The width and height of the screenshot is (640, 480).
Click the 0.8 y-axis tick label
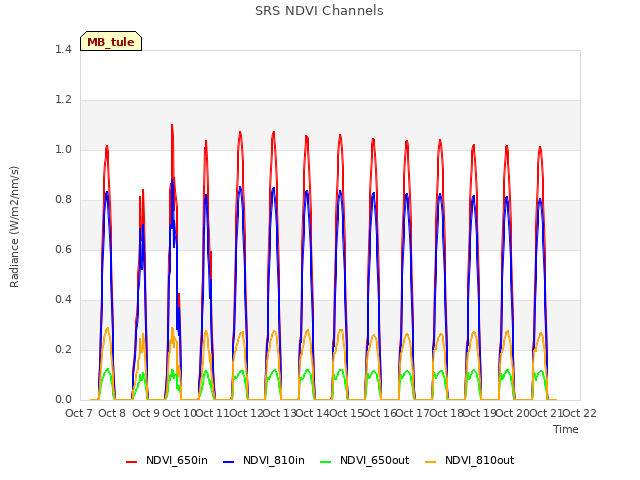tap(63, 200)
